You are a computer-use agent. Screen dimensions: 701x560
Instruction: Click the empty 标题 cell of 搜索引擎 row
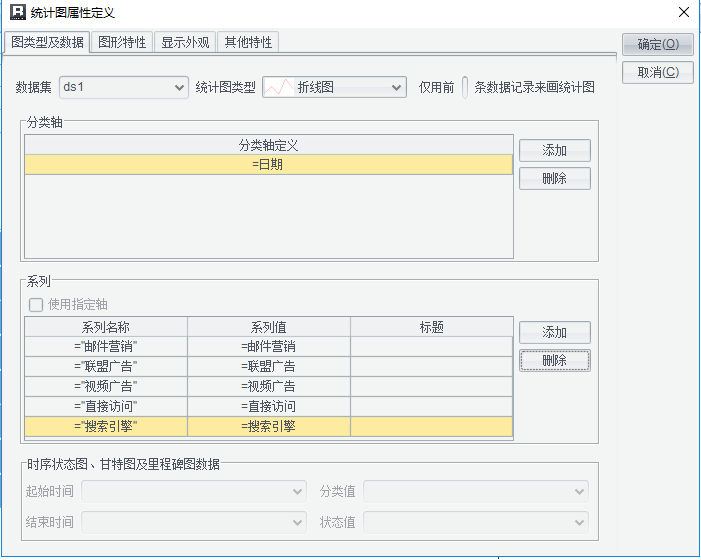tap(431, 426)
